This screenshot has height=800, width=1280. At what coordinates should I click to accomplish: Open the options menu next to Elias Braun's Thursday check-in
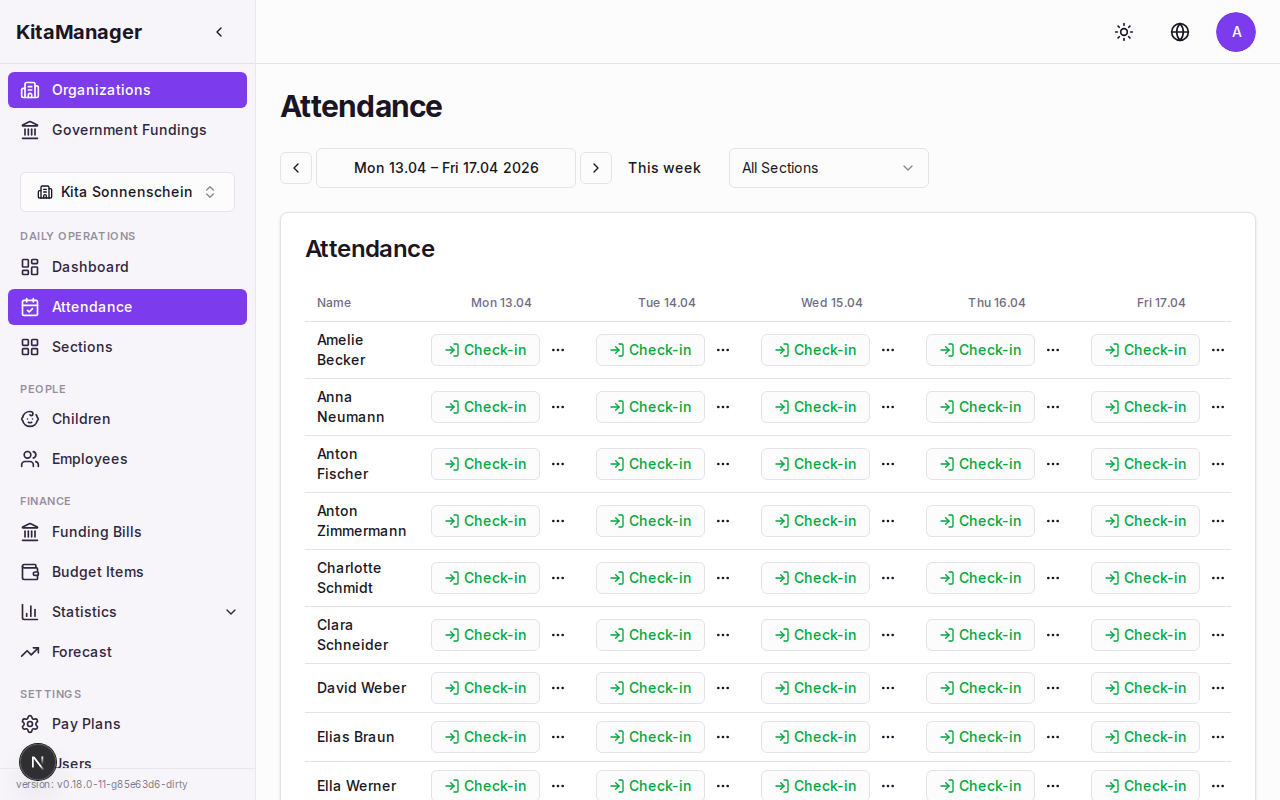pos(1053,737)
